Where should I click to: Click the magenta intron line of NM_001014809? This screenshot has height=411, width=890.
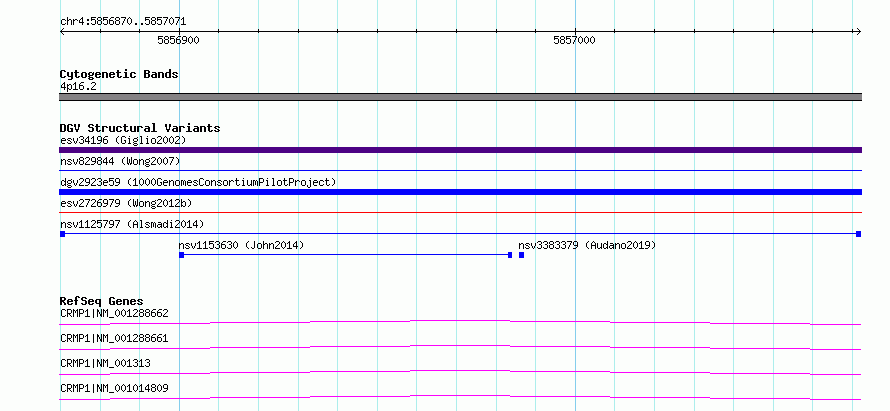click(x=460, y=397)
